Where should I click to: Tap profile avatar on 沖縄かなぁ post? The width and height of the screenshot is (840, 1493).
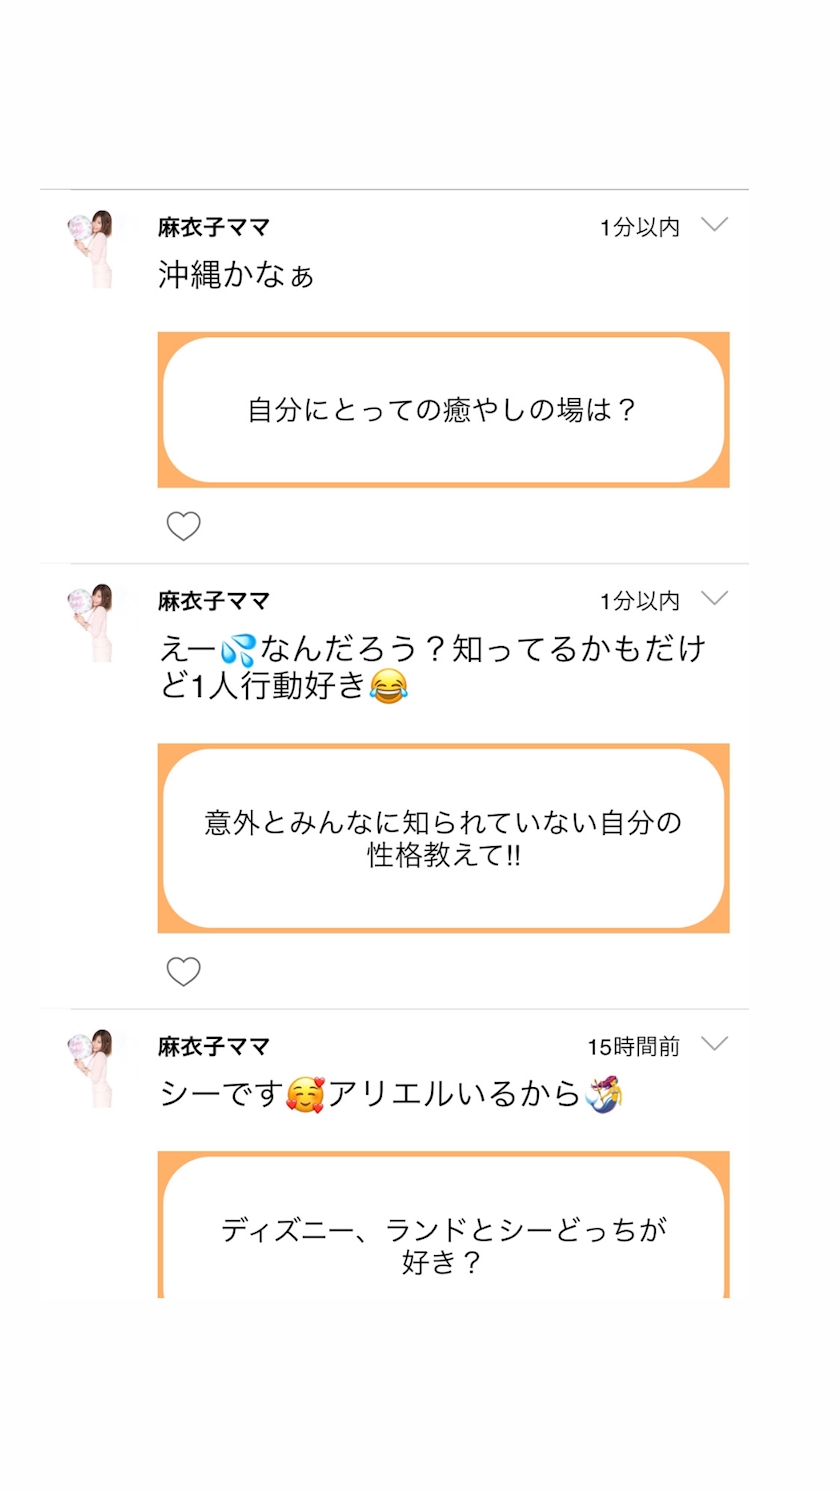[x=91, y=248]
